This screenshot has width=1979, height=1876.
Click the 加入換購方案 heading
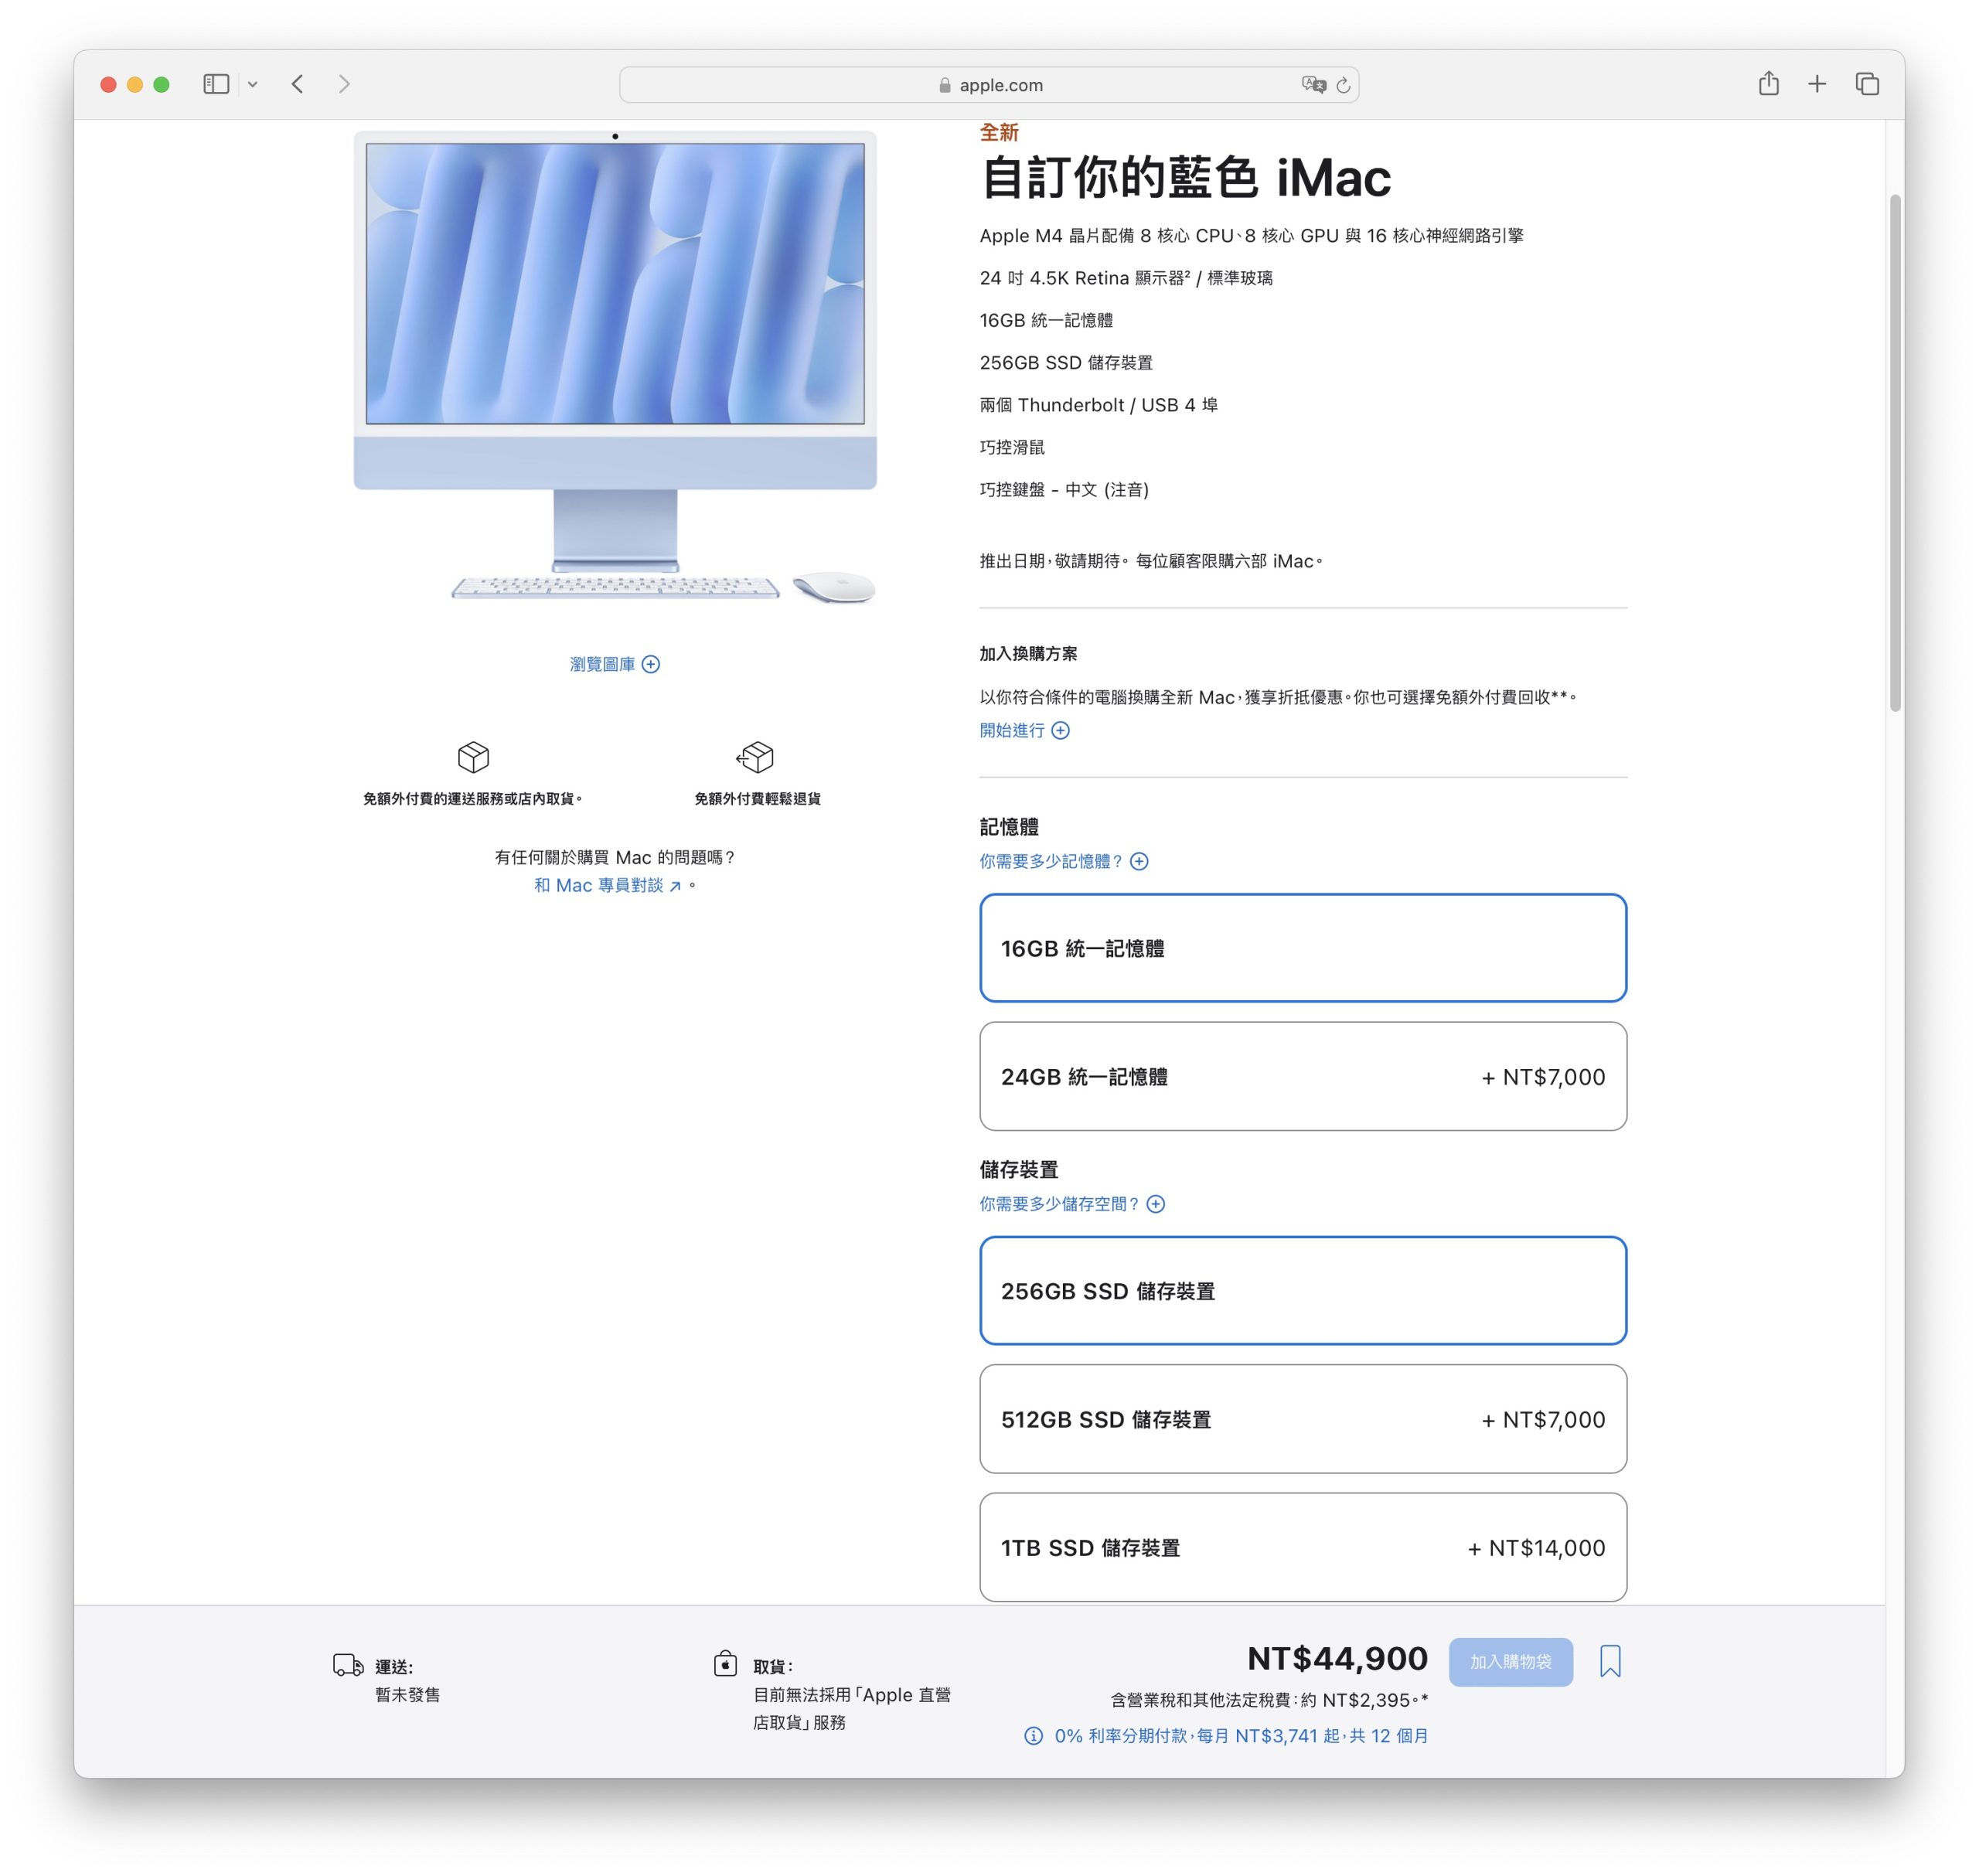click(x=1028, y=654)
